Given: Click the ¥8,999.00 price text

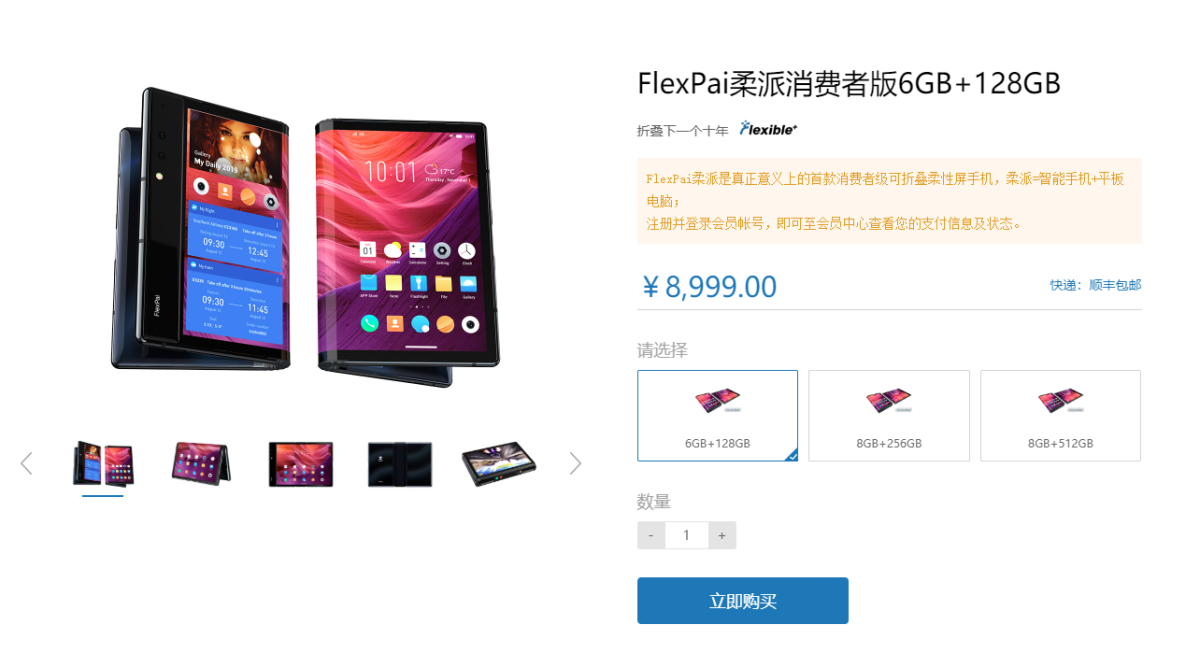Looking at the screenshot, I should point(709,287).
